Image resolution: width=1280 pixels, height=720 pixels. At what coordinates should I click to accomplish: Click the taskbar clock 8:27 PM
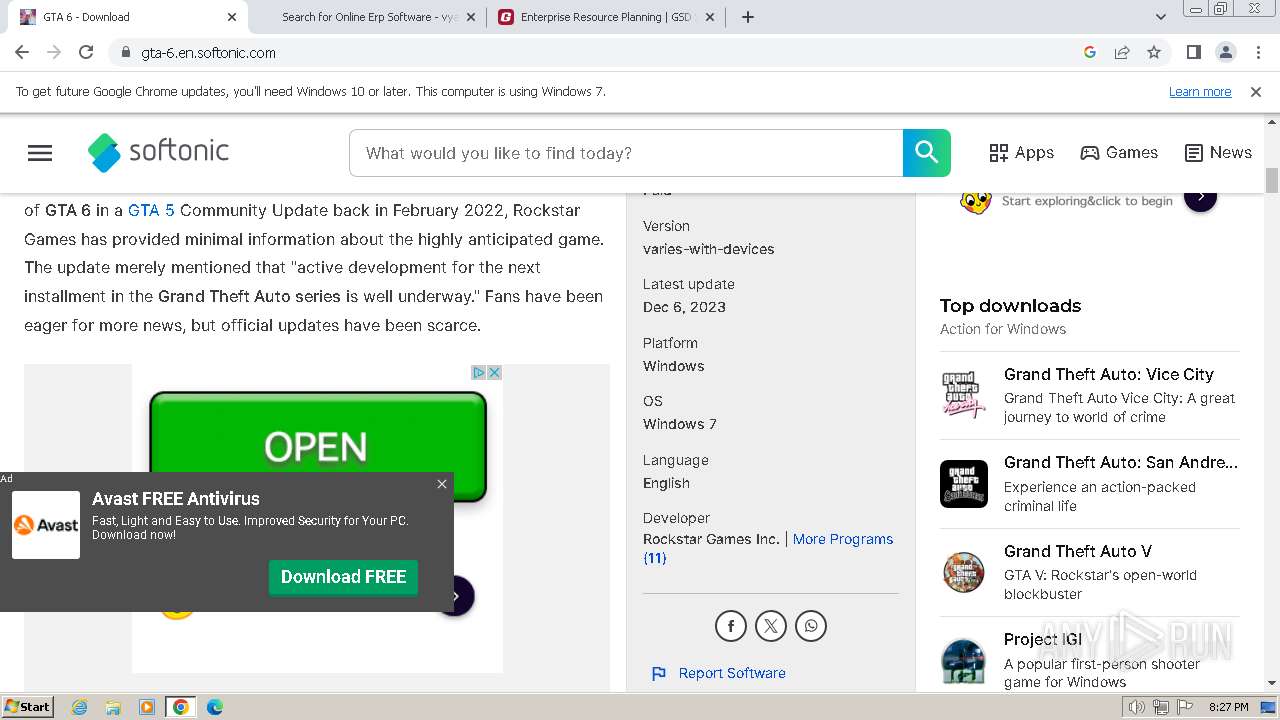point(1228,707)
